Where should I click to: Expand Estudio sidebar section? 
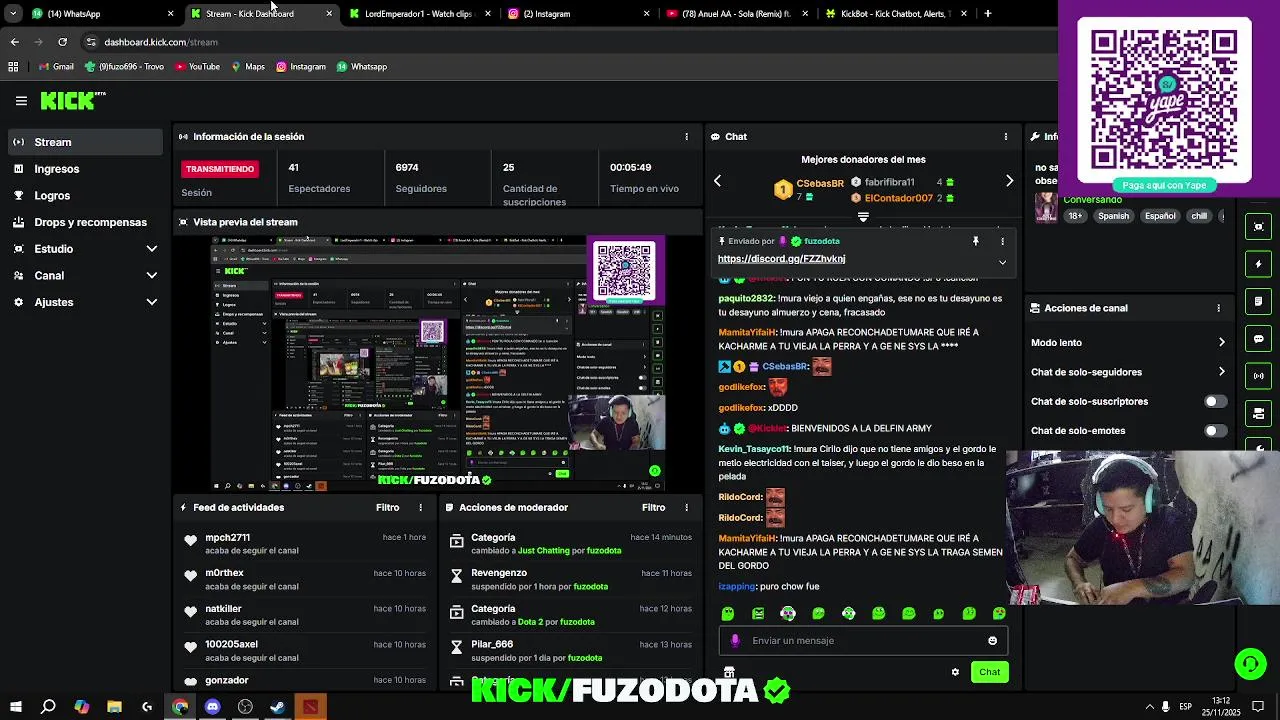(x=152, y=249)
